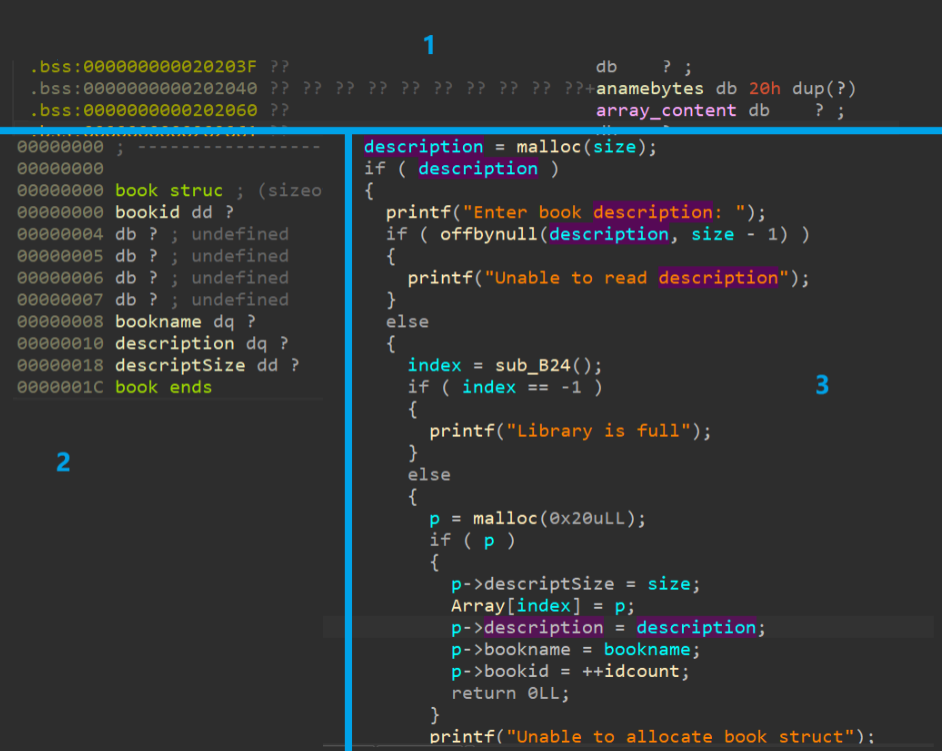This screenshot has height=751, width=942.
Task: Click the 'return 0LL;' statement
Action: coord(510,693)
